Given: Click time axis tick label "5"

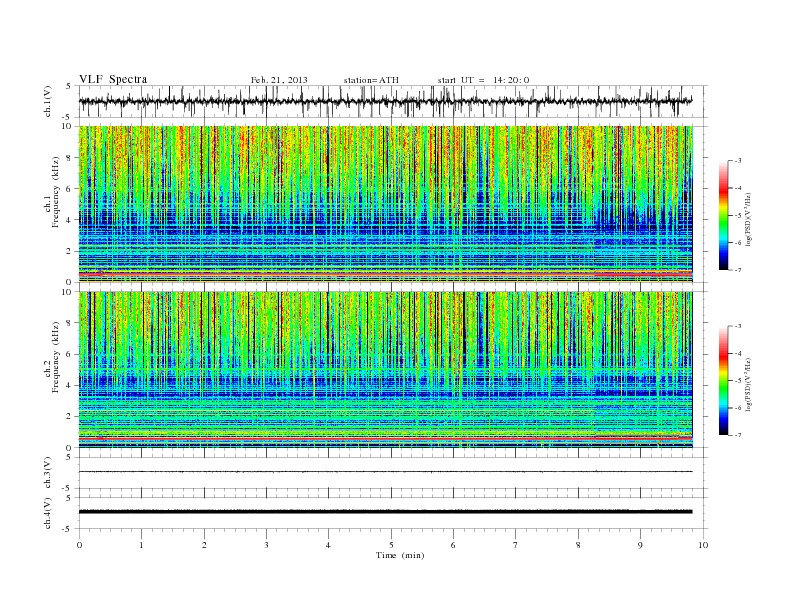Looking at the screenshot, I should 391,545.
